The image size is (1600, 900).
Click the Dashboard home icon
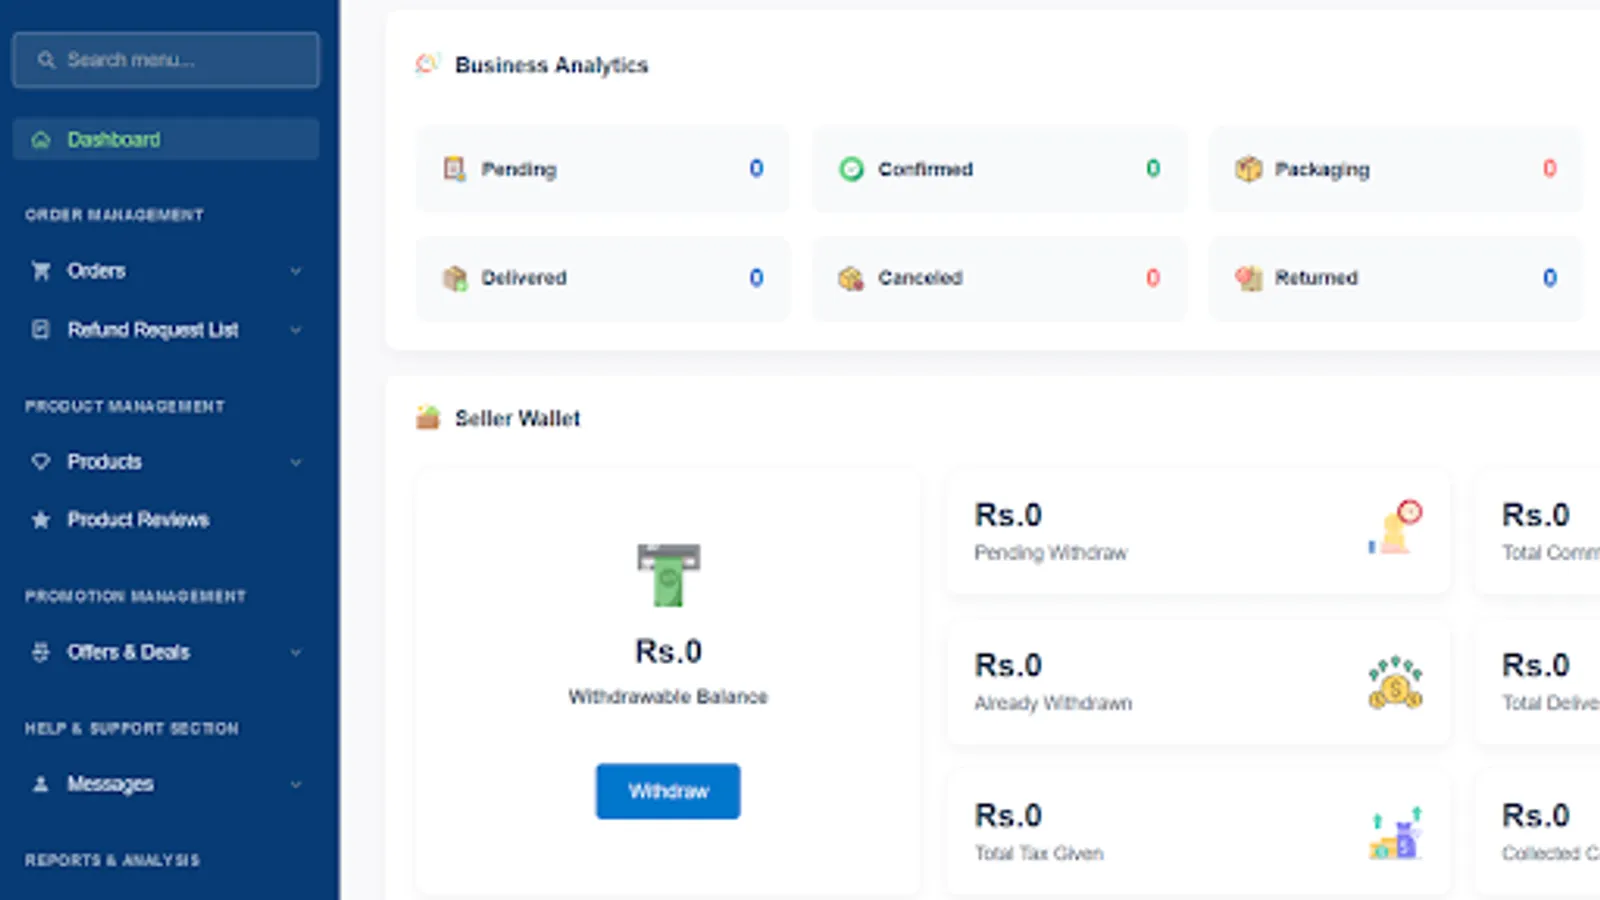(x=41, y=140)
